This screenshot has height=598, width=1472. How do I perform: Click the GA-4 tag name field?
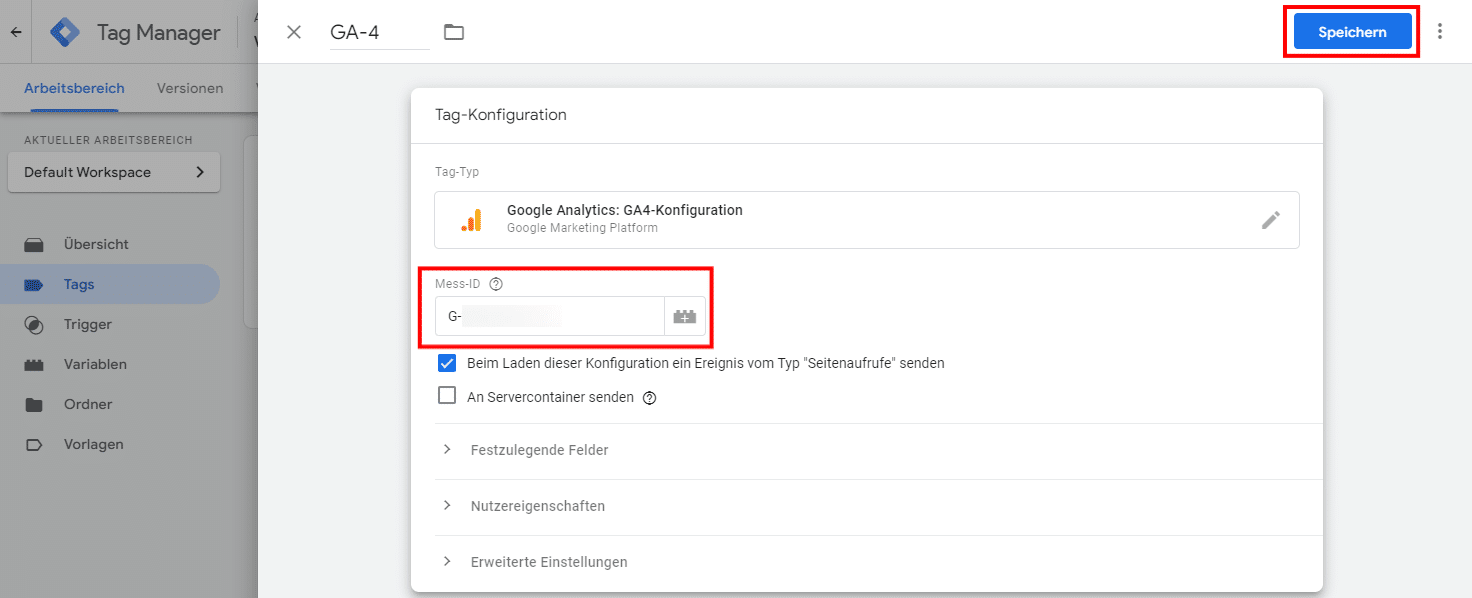tap(380, 32)
